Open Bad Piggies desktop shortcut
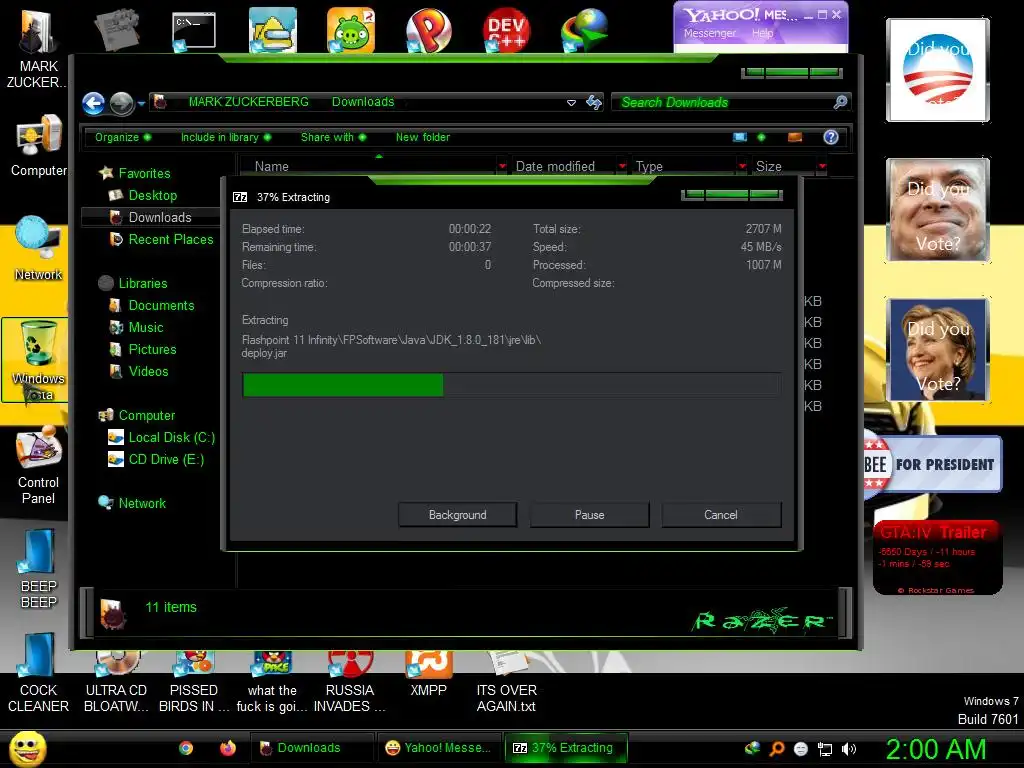The height and width of the screenshot is (768, 1024). [x=351, y=29]
